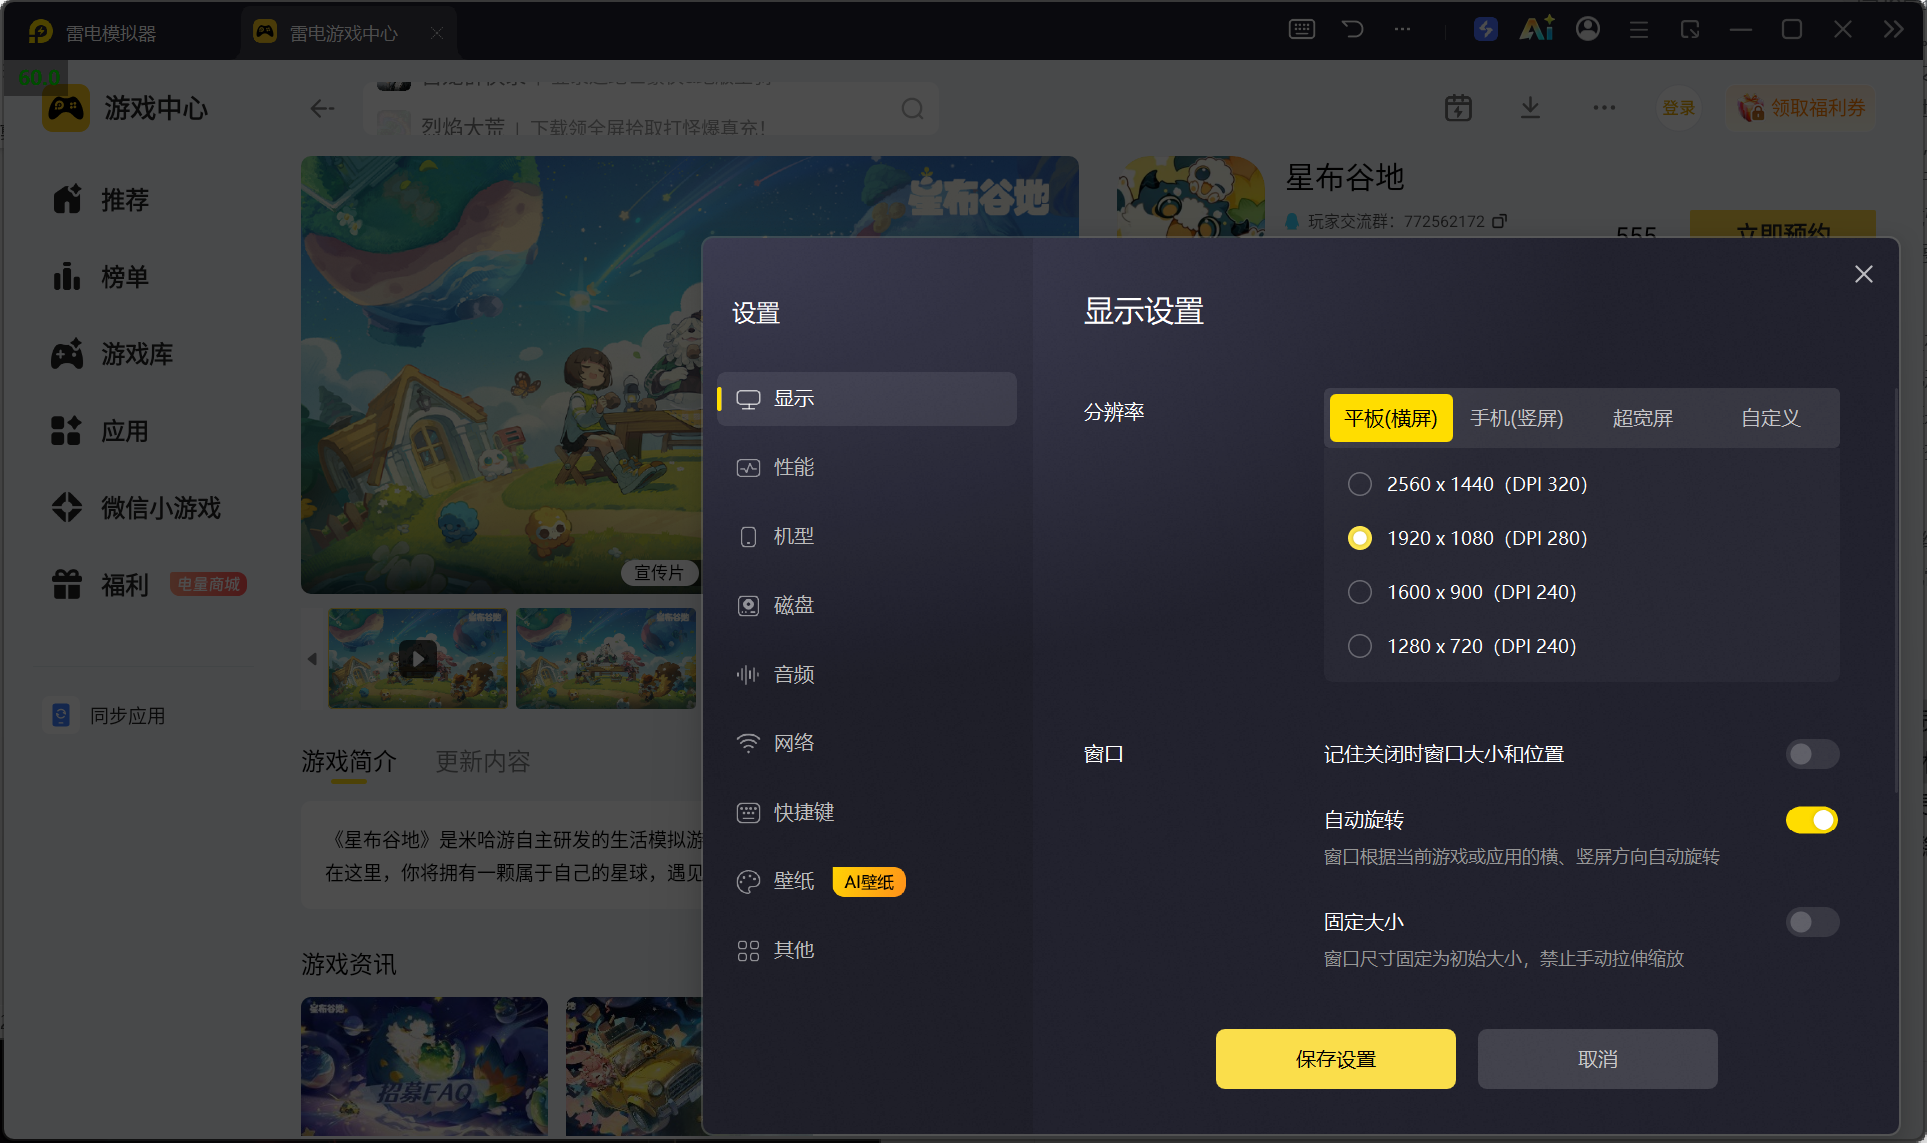Click the AI assistant icon in title bar
Image resolution: width=1927 pixels, height=1143 pixels.
[1537, 29]
